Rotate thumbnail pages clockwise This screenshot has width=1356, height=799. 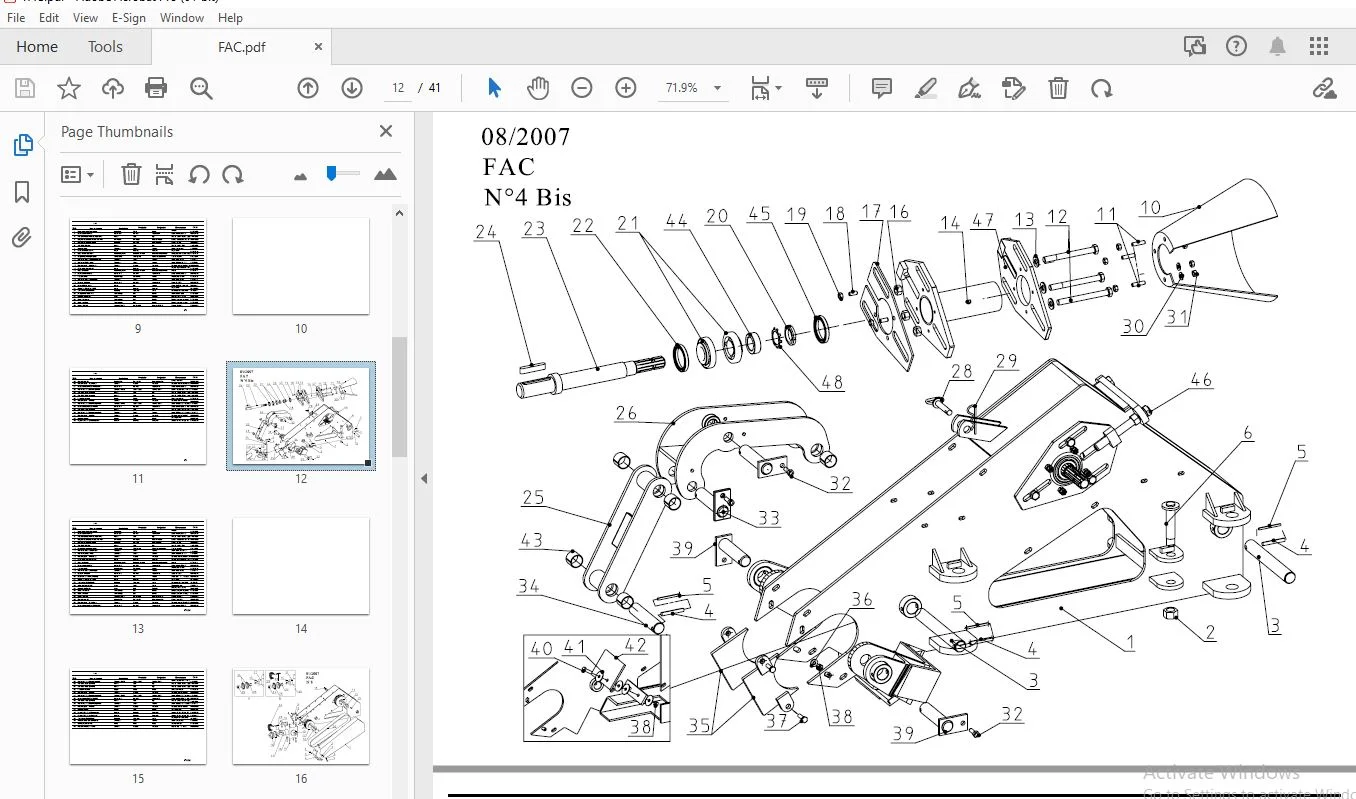(233, 175)
